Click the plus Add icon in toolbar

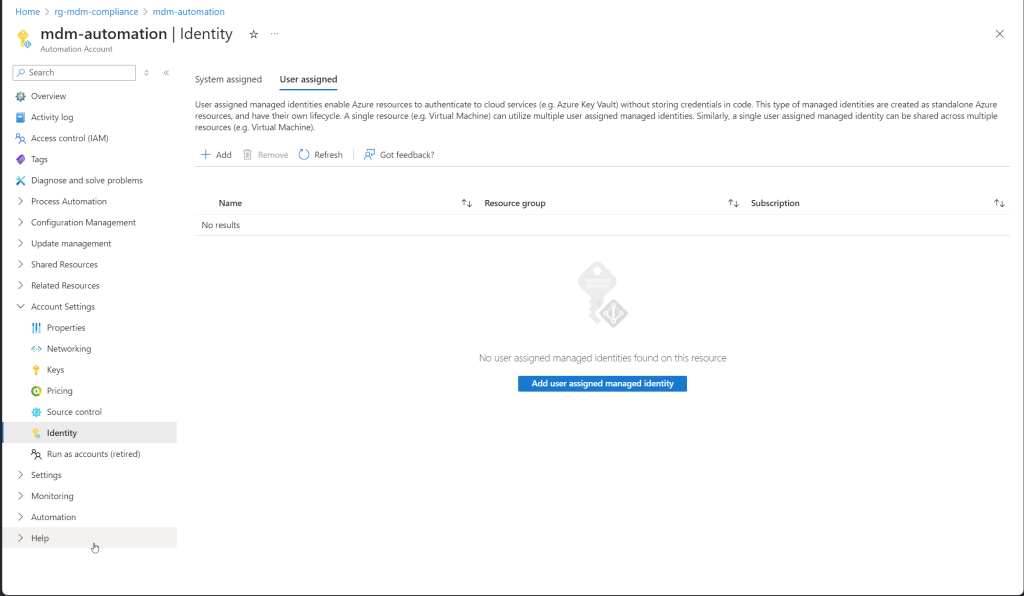205,155
